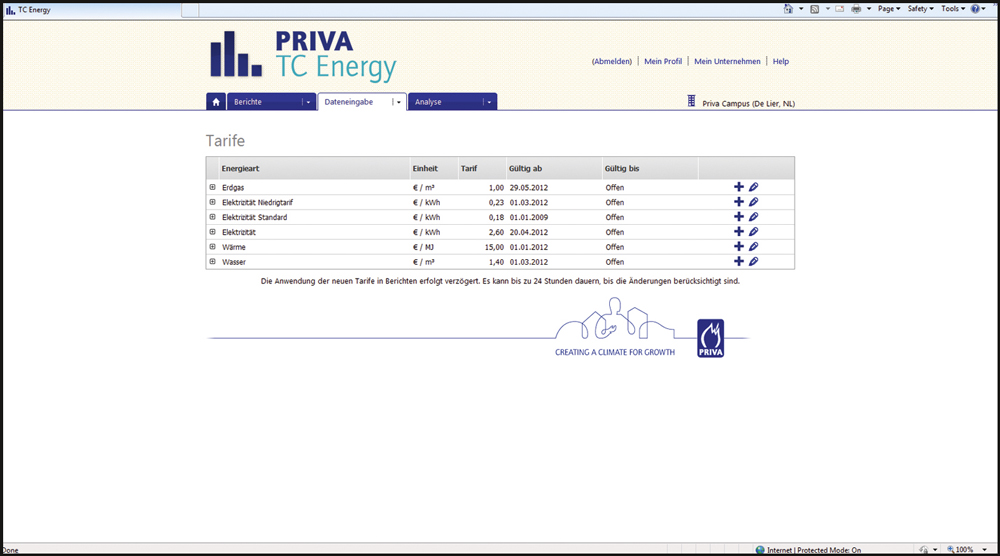
Task: Click the Tarif column header
Action: click(x=469, y=168)
